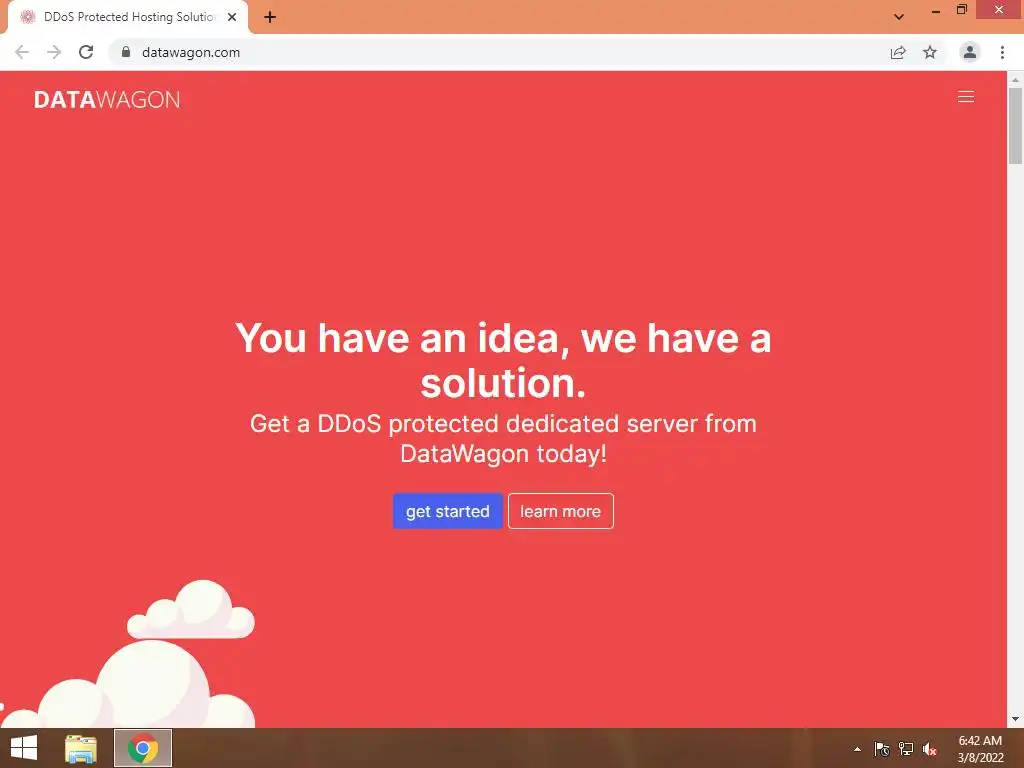This screenshot has height=768, width=1024.
Task: Click the Chrome taskbar icon
Action: pos(143,748)
